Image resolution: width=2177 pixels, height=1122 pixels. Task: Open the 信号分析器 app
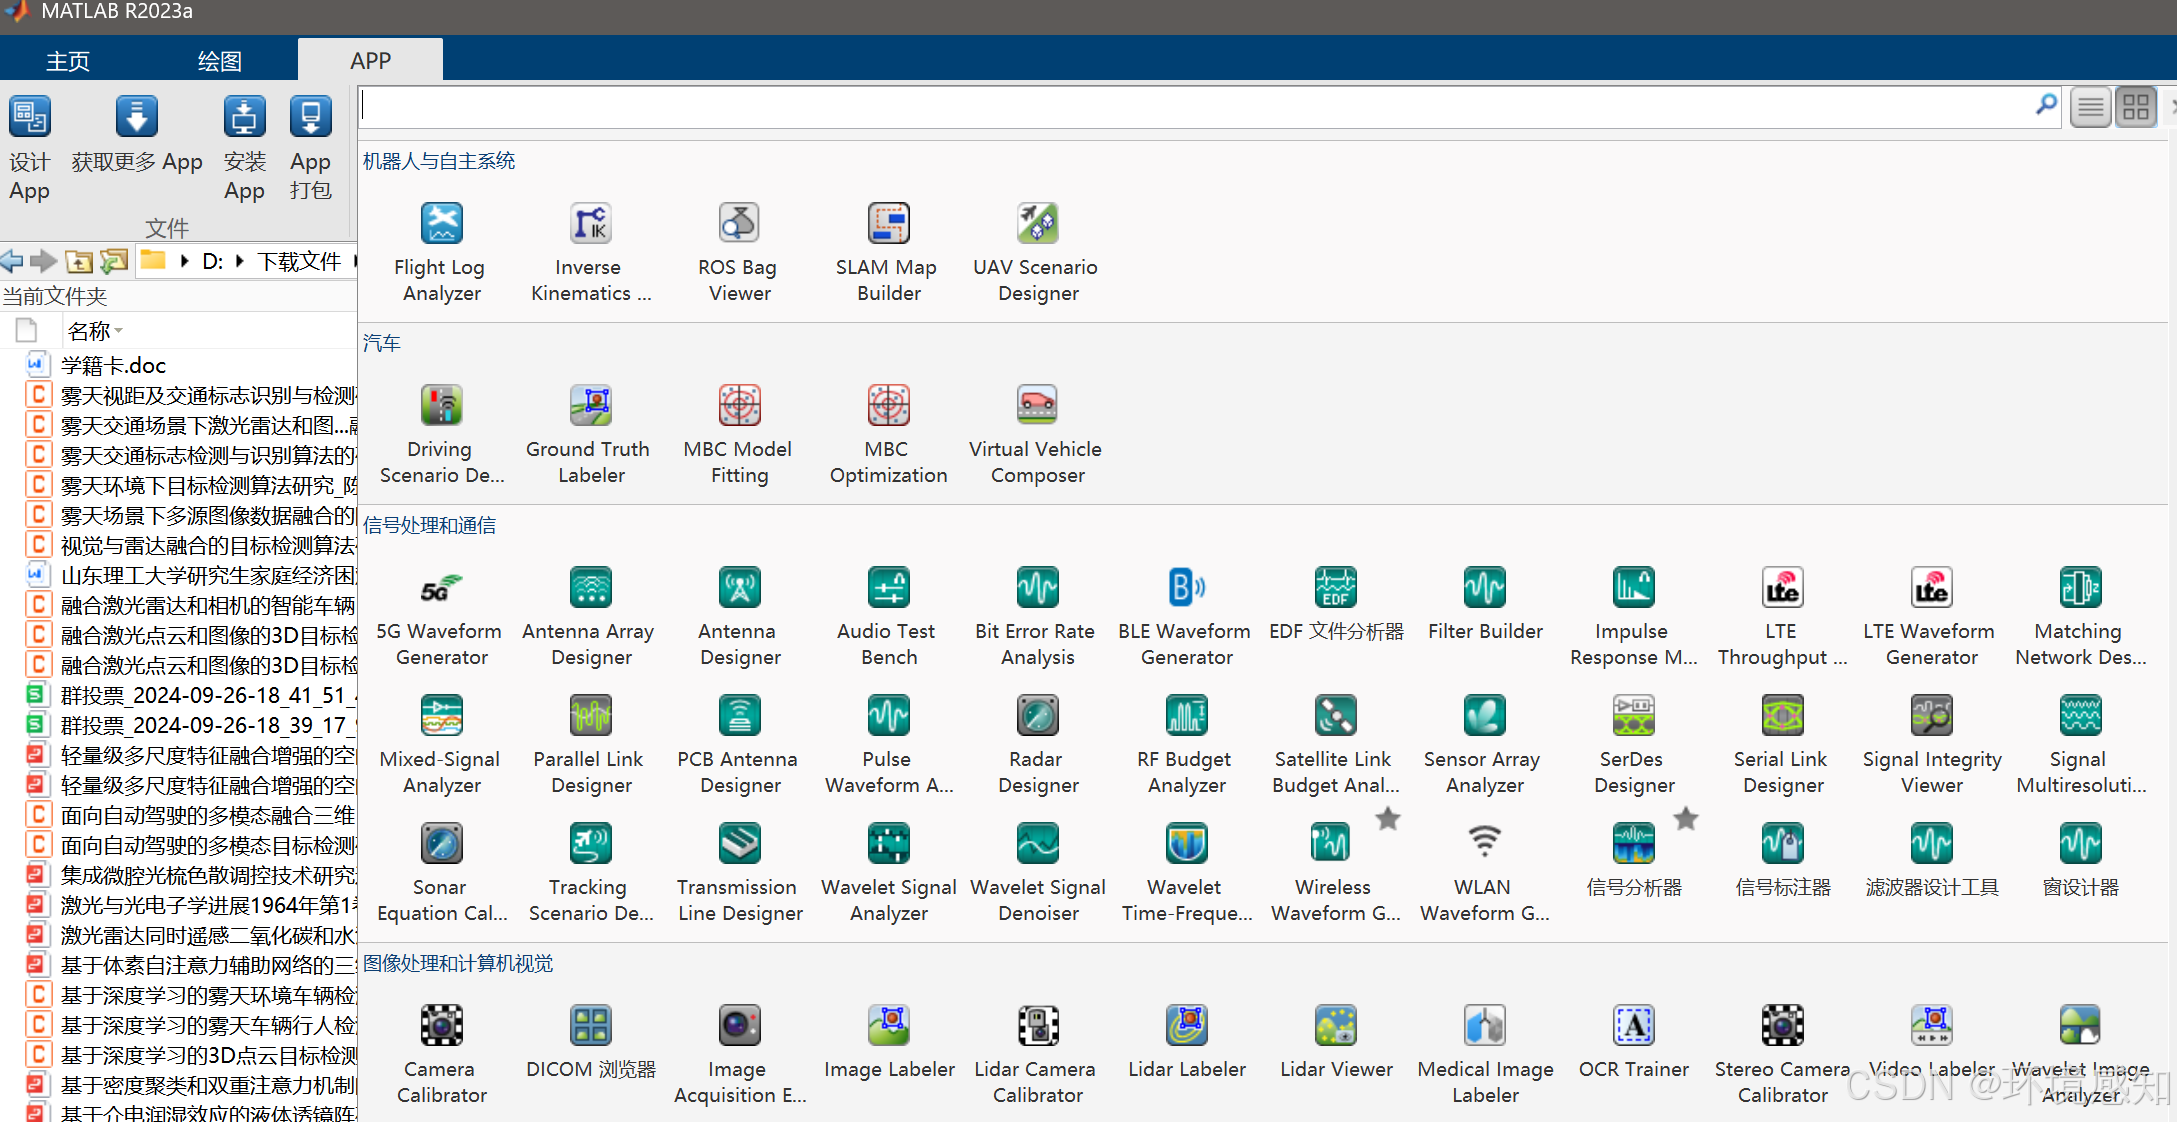[1634, 859]
